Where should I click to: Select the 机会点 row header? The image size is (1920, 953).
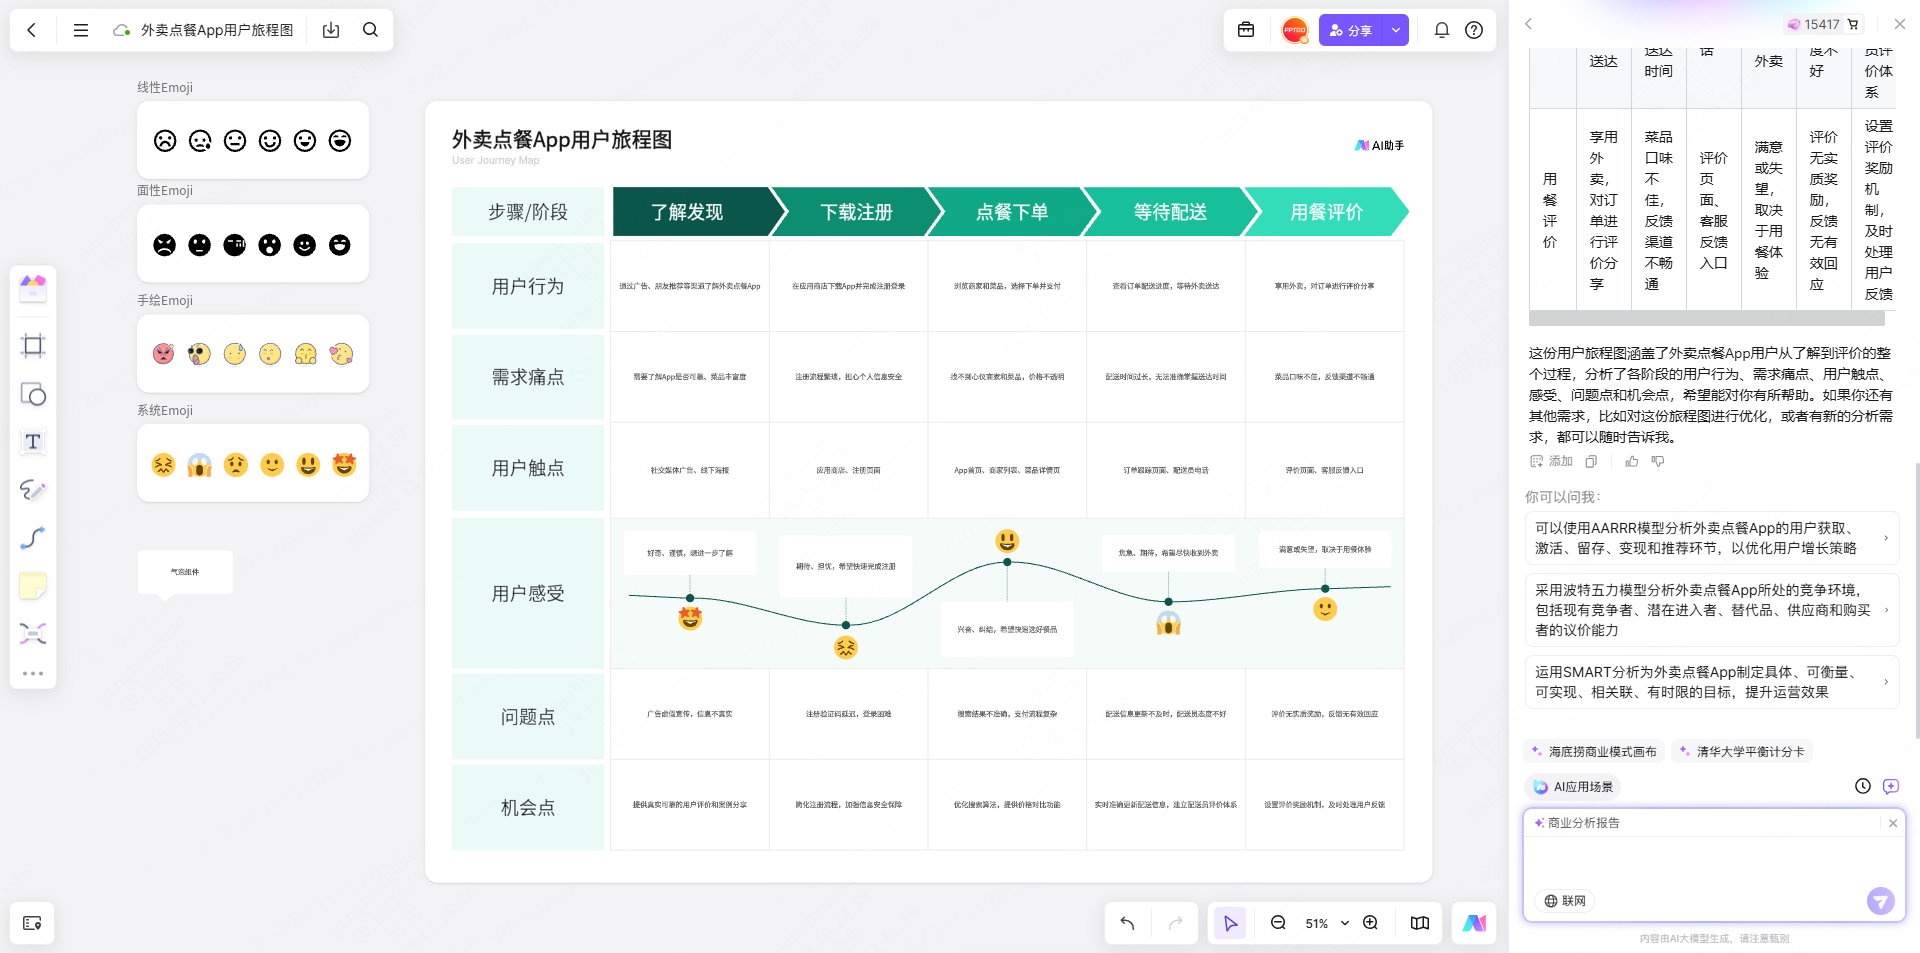pyautogui.click(x=528, y=807)
